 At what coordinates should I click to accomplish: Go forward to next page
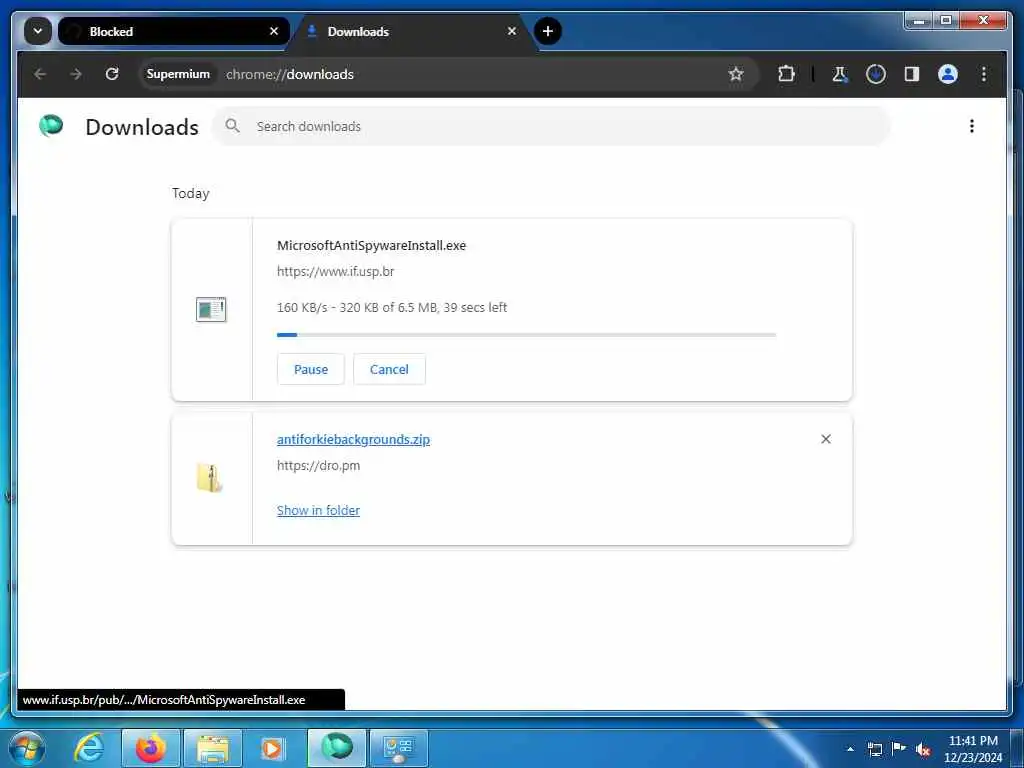pyautogui.click(x=76, y=74)
